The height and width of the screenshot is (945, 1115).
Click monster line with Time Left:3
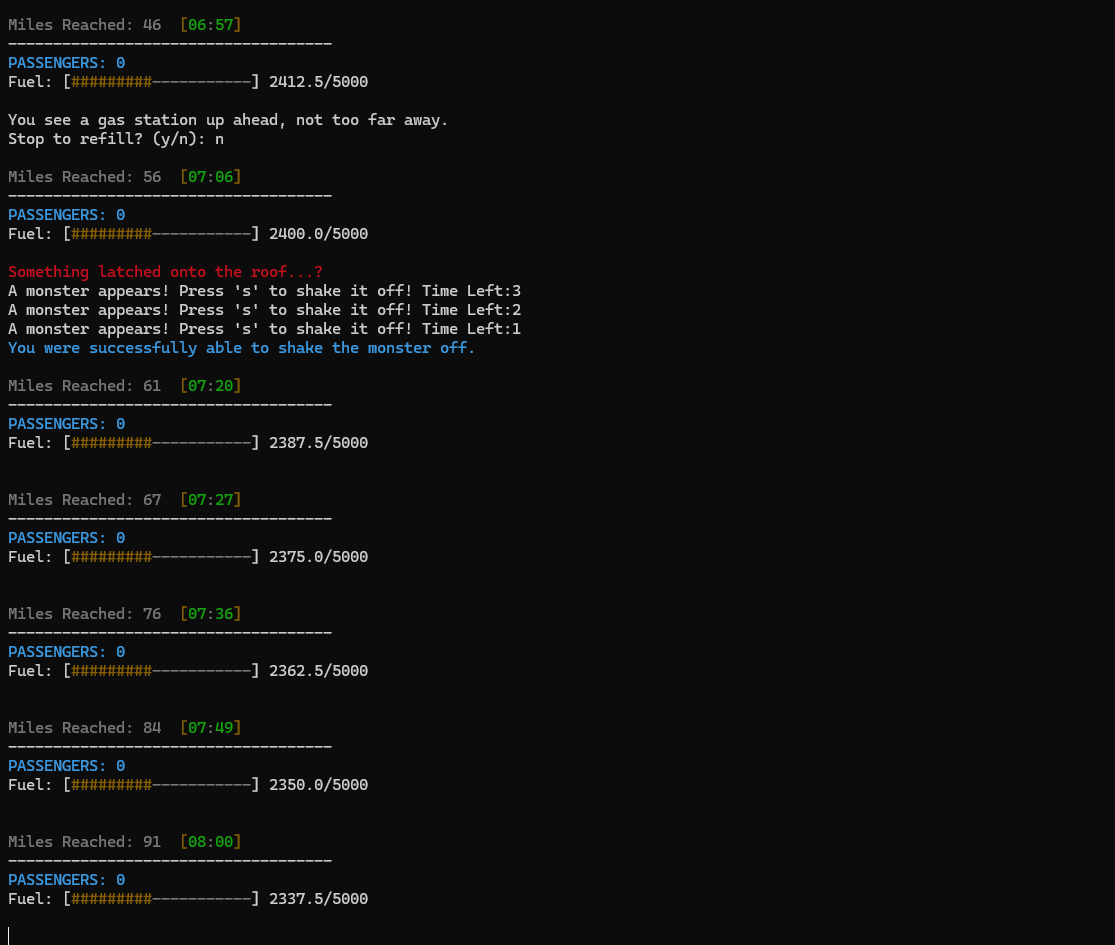click(x=265, y=291)
